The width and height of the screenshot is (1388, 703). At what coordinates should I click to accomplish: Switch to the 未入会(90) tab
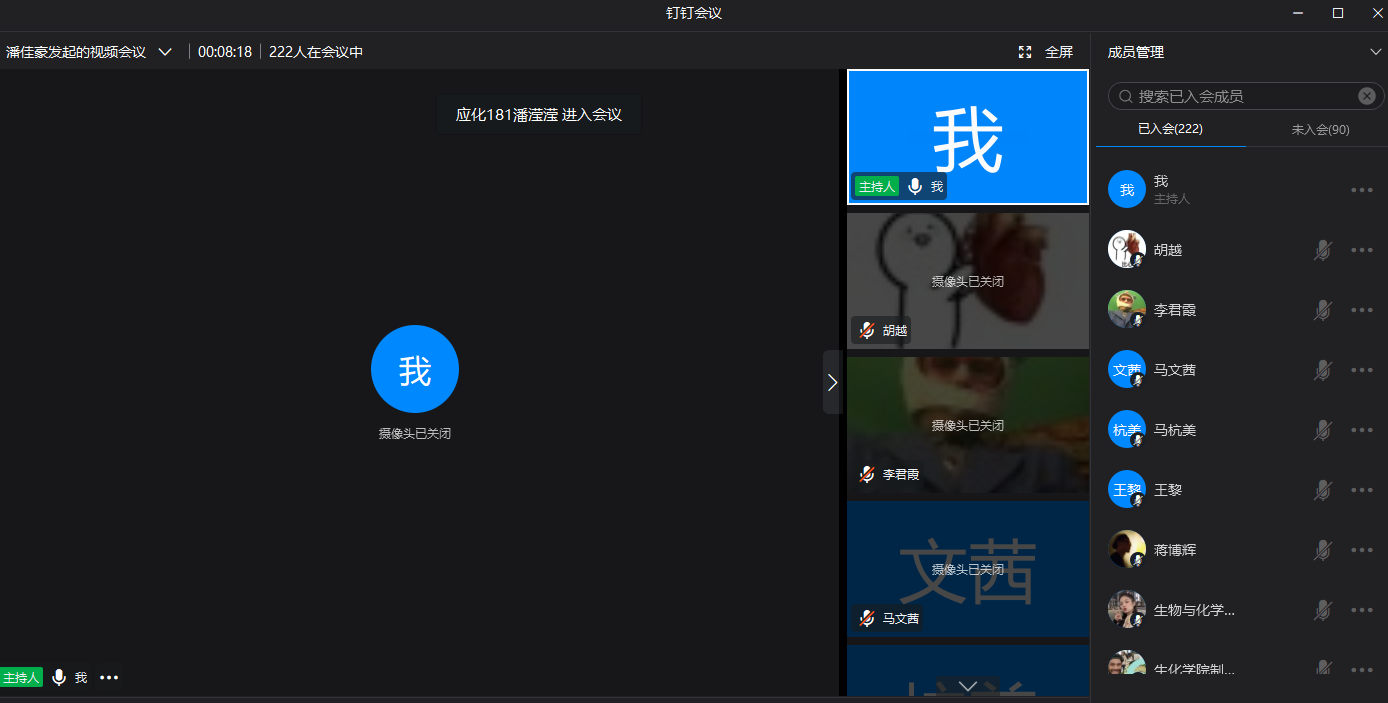[x=1320, y=129]
